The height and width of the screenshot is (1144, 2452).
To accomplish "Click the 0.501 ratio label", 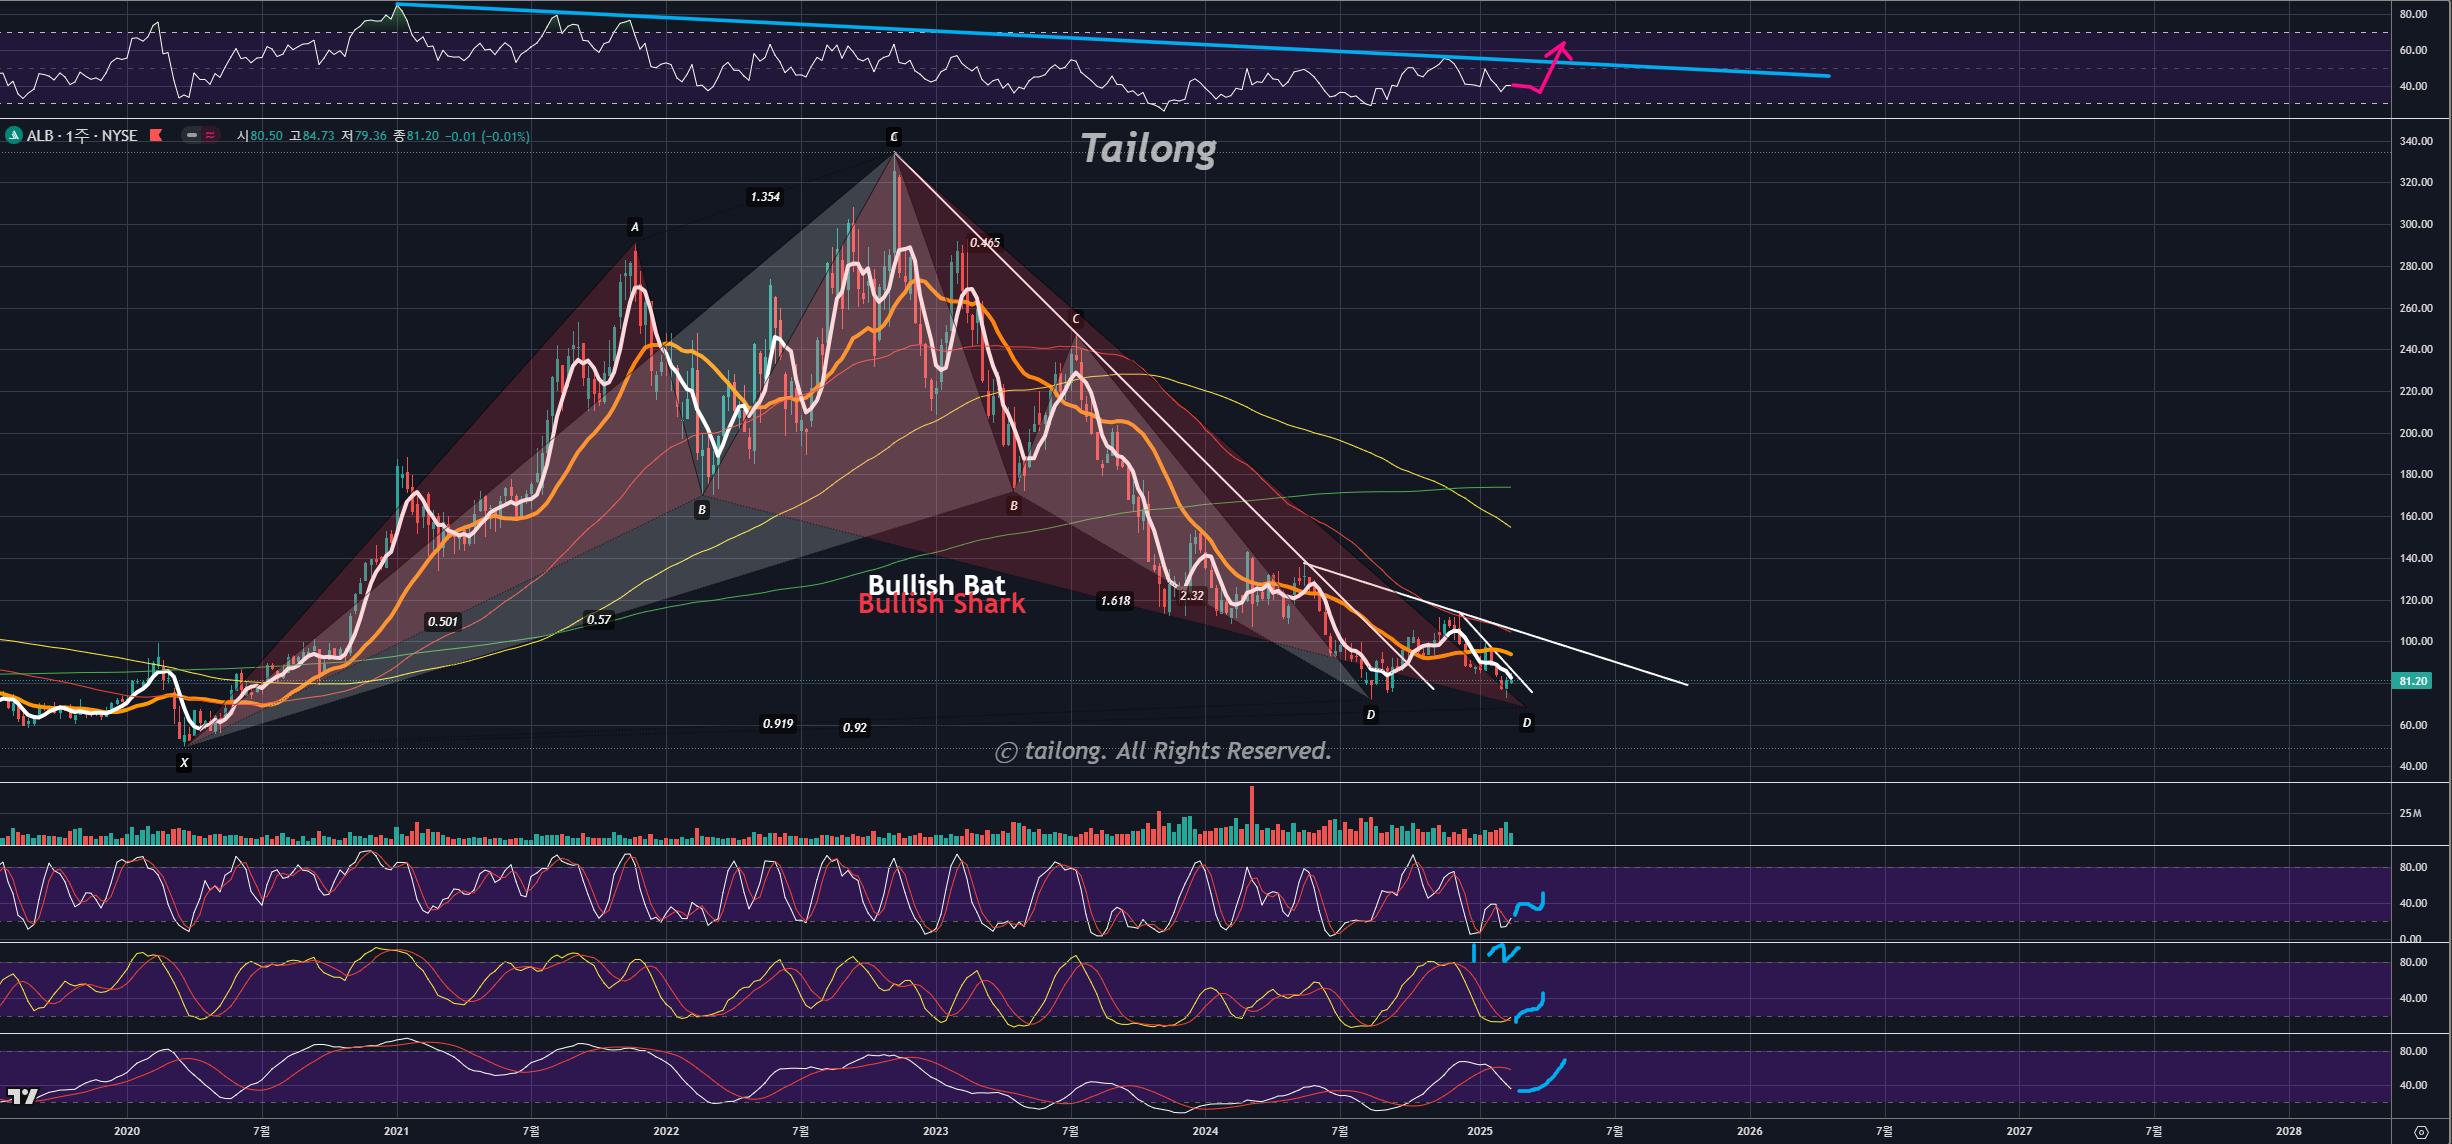I will point(443,621).
